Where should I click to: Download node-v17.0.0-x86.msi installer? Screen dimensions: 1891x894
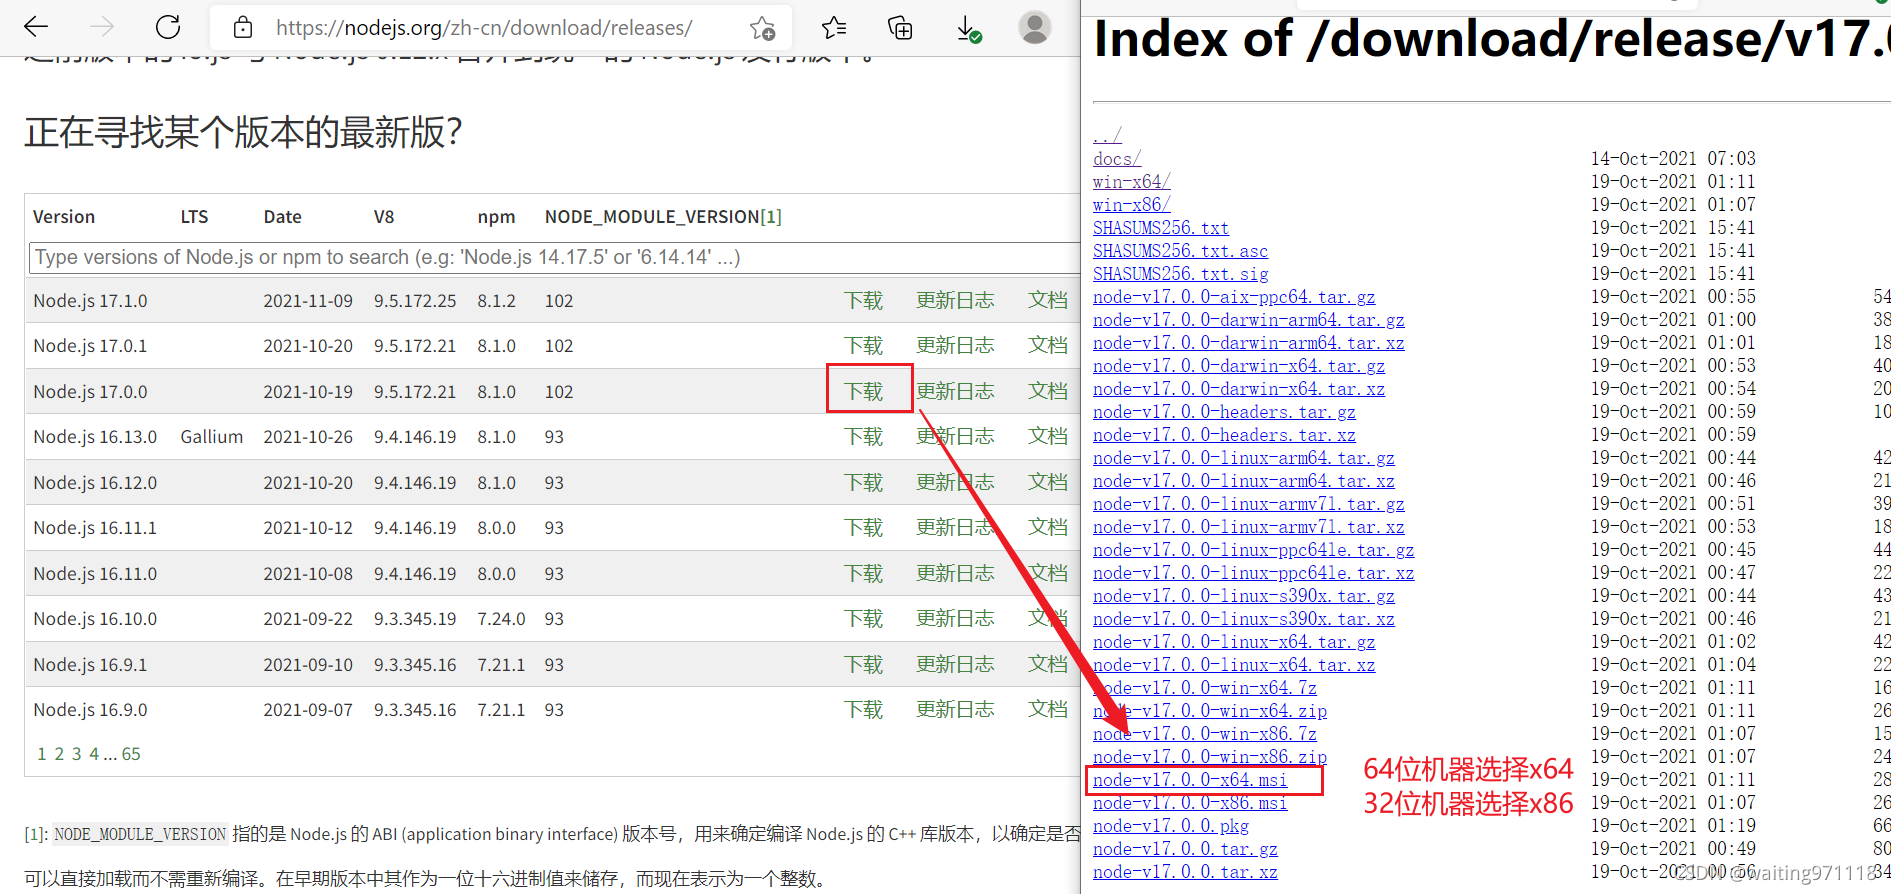point(1190,802)
